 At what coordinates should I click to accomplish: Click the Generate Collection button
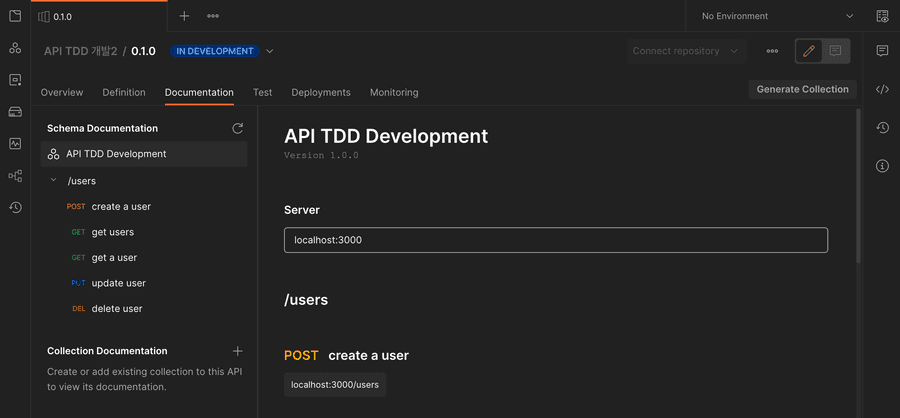(802, 89)
